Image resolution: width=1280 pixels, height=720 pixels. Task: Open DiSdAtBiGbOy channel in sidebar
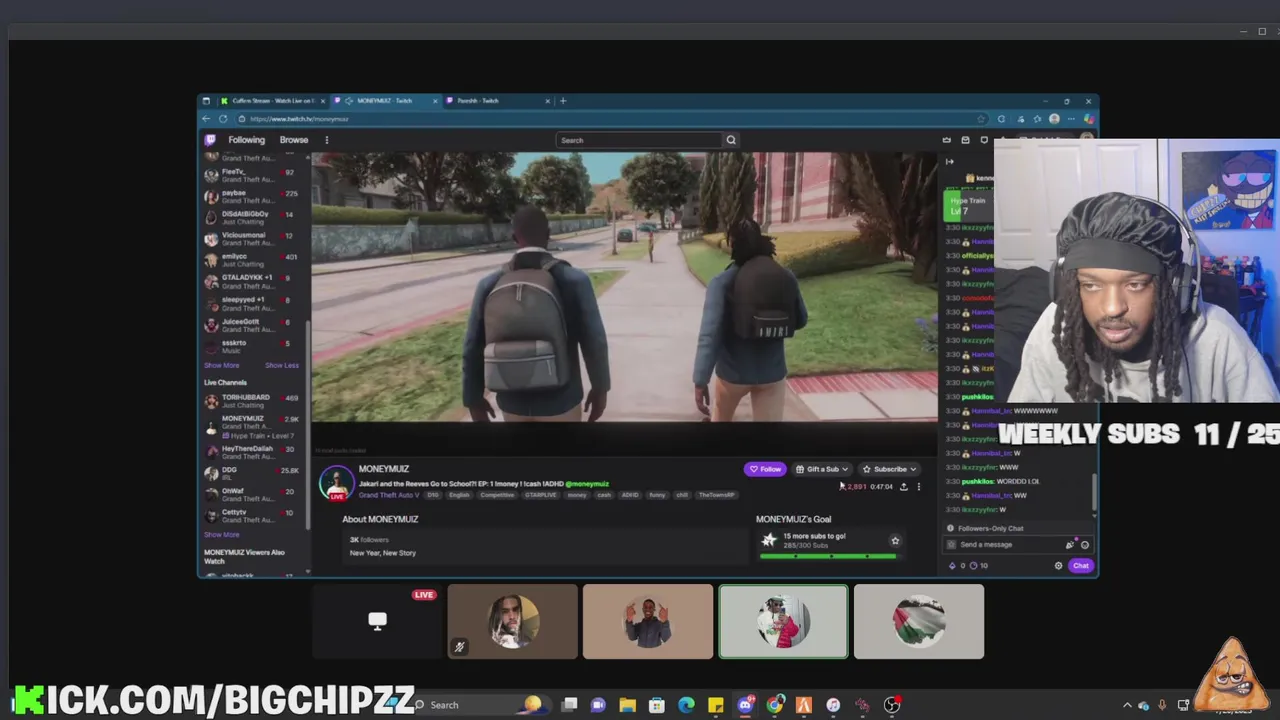(250, 217)
